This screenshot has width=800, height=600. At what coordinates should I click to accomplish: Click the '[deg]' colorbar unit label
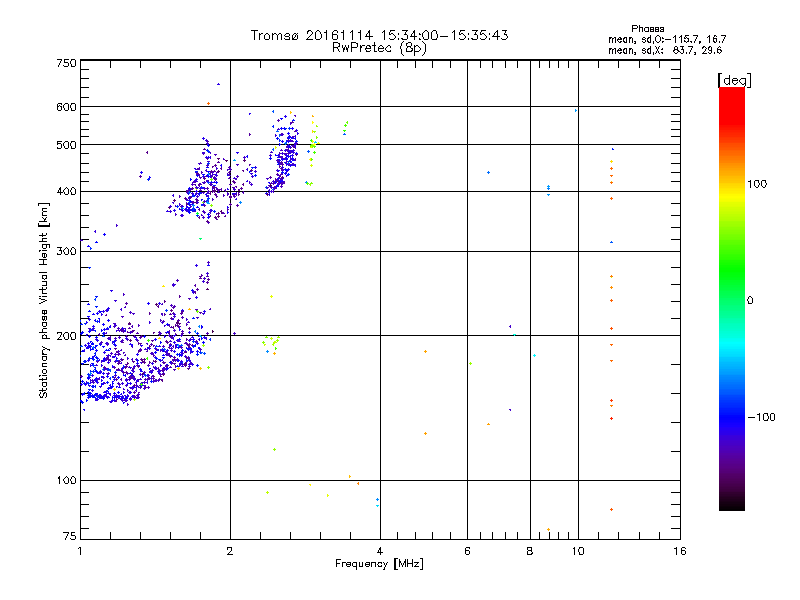(734, 80)
